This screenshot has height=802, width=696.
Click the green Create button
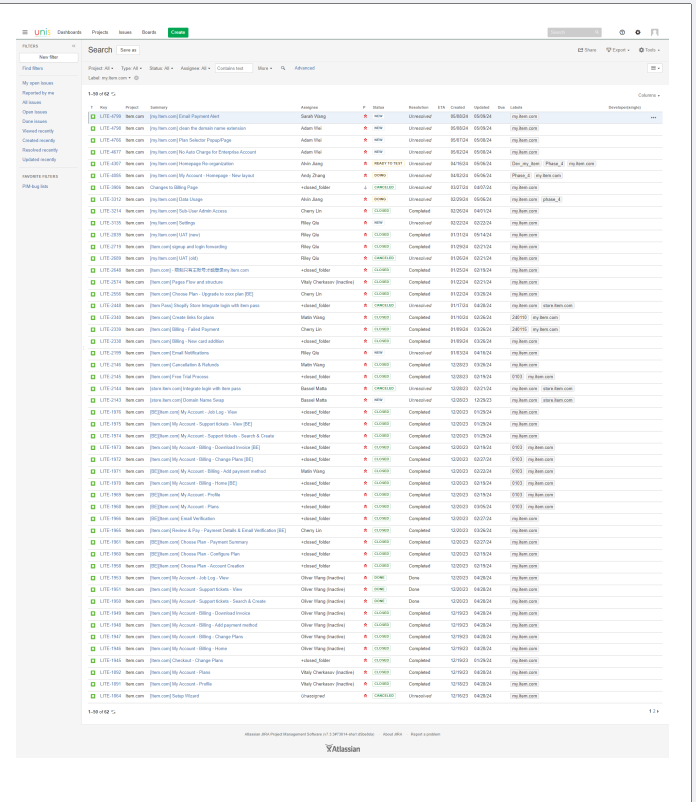point(178,32)
